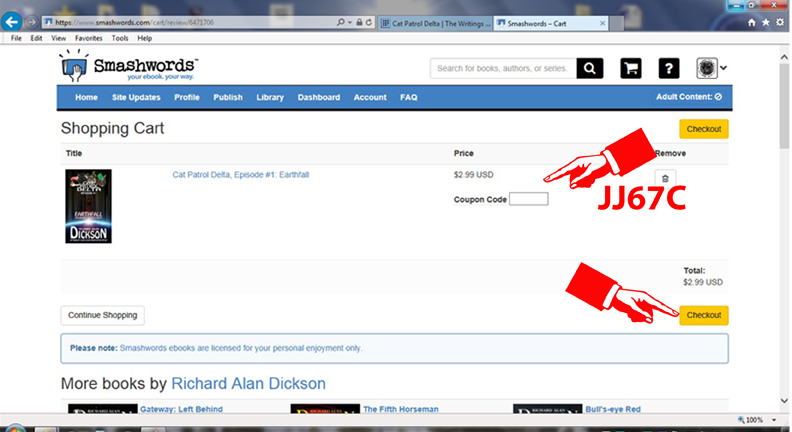The image size is (792, 432).
Task: Open the Gateway: Left Behind book link
Action: tap(181, 409)
